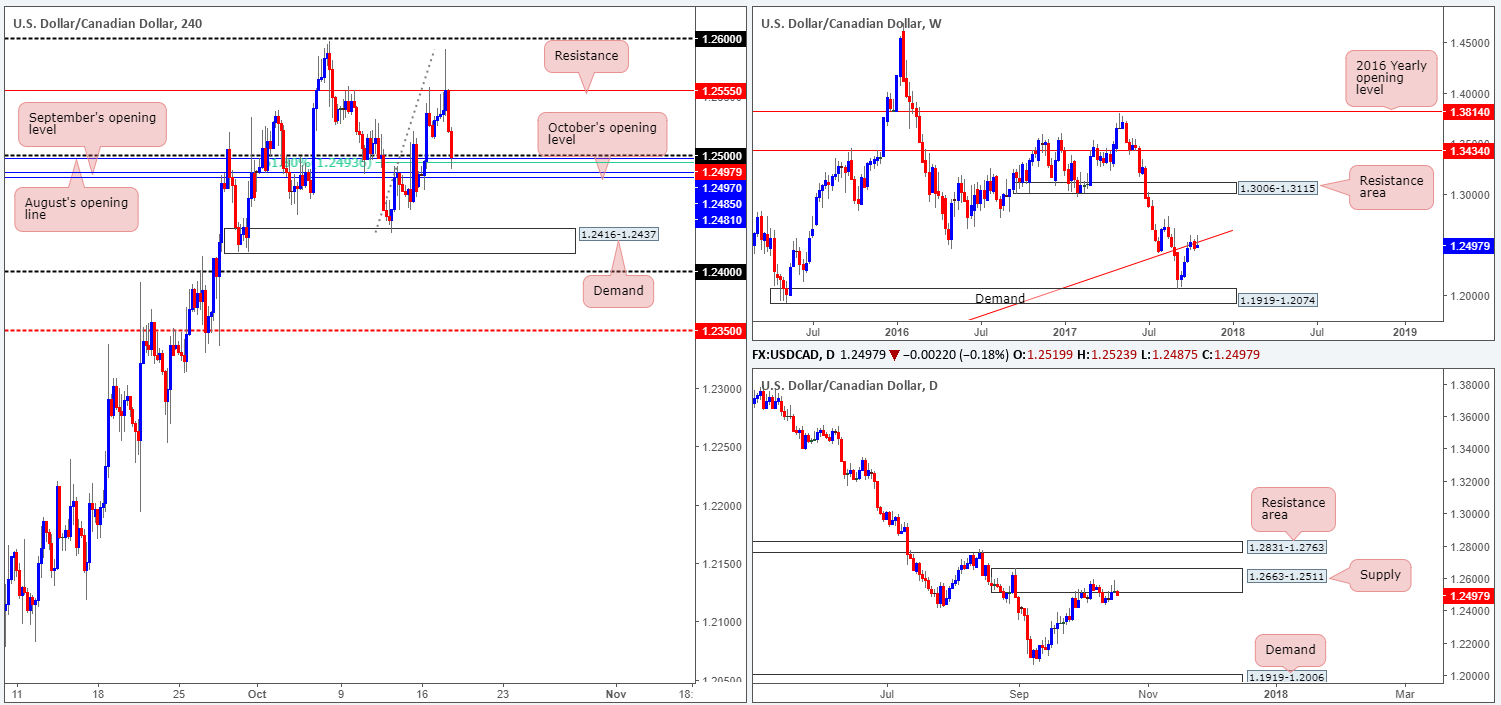Click the black 1.25000 price label
The image size is (1501, 705).
click(x=722, y=156)
